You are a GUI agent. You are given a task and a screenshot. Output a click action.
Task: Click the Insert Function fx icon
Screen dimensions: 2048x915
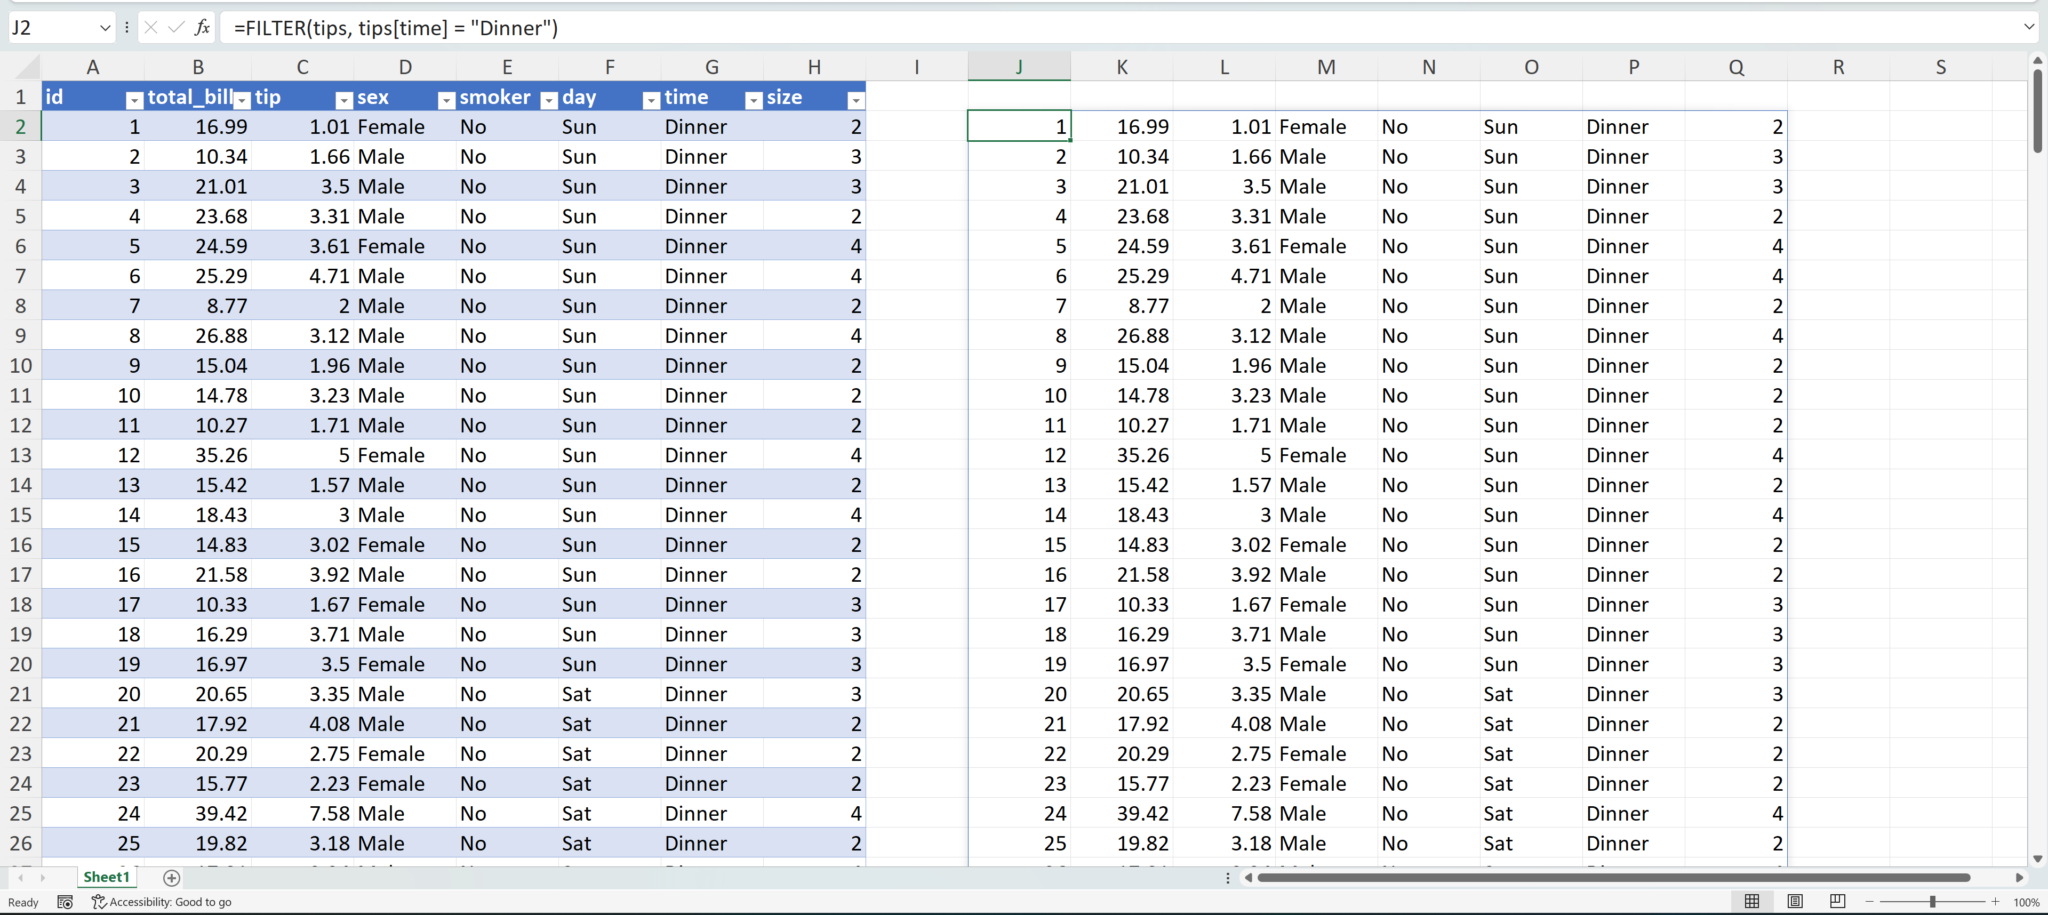tap(202, 28)
